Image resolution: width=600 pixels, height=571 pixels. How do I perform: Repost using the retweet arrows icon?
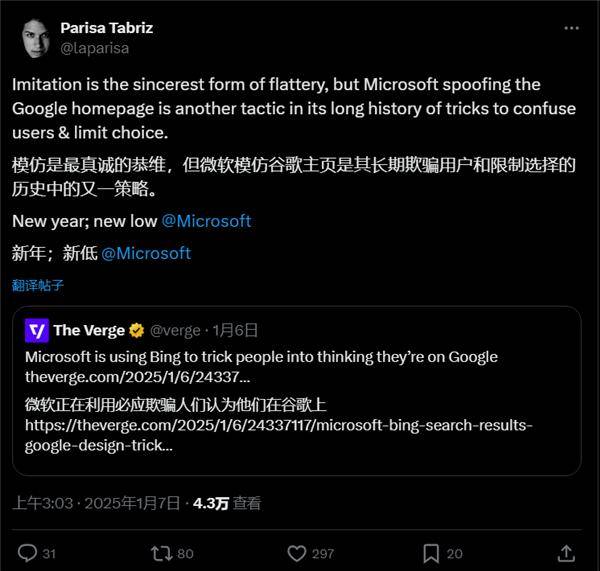(x=161, y=553)
